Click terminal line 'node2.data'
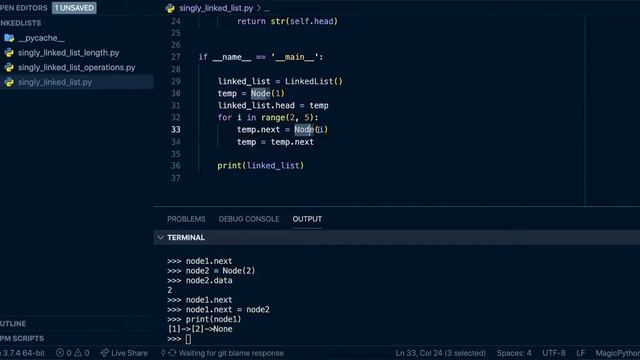 [x=209, y=280]
